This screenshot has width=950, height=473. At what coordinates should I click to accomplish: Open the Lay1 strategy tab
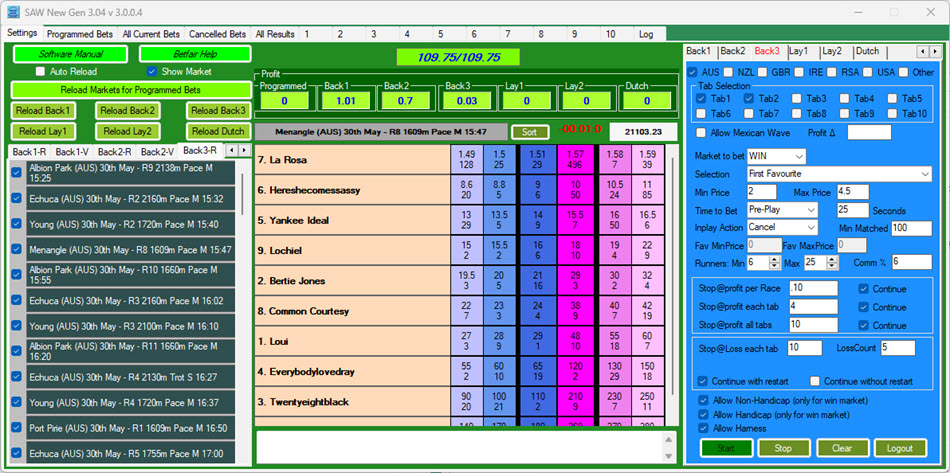click(799, 51)
